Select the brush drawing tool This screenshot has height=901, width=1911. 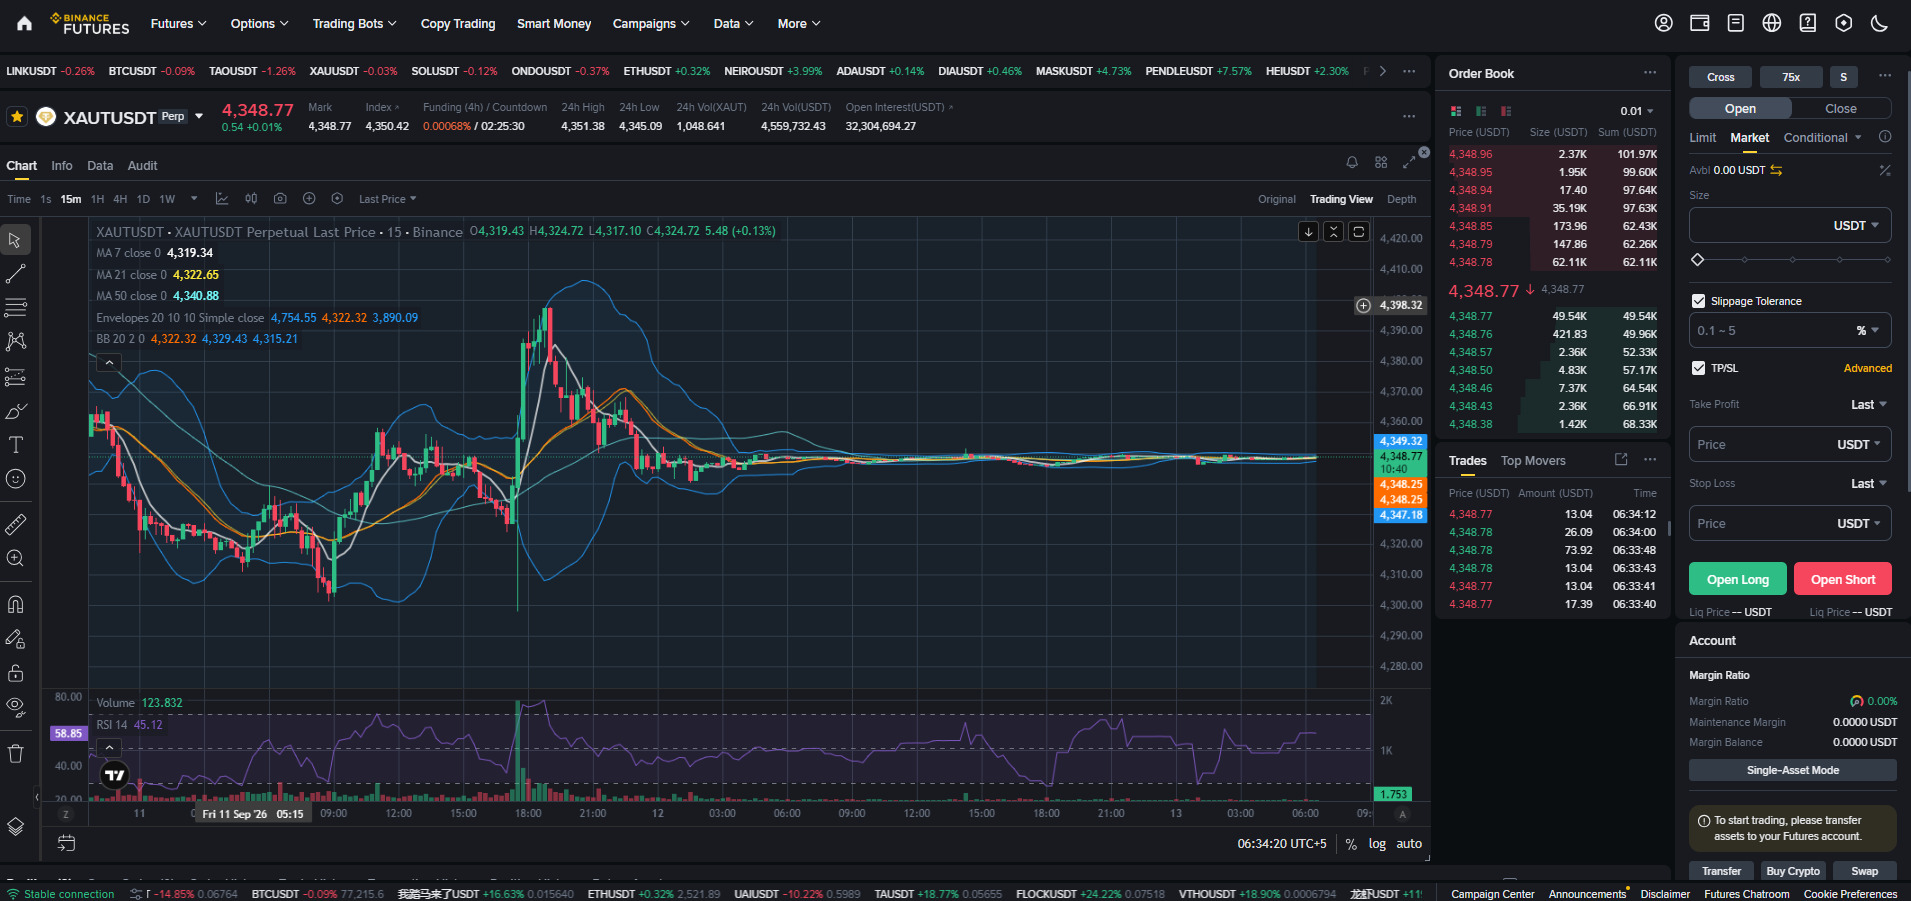16,411
